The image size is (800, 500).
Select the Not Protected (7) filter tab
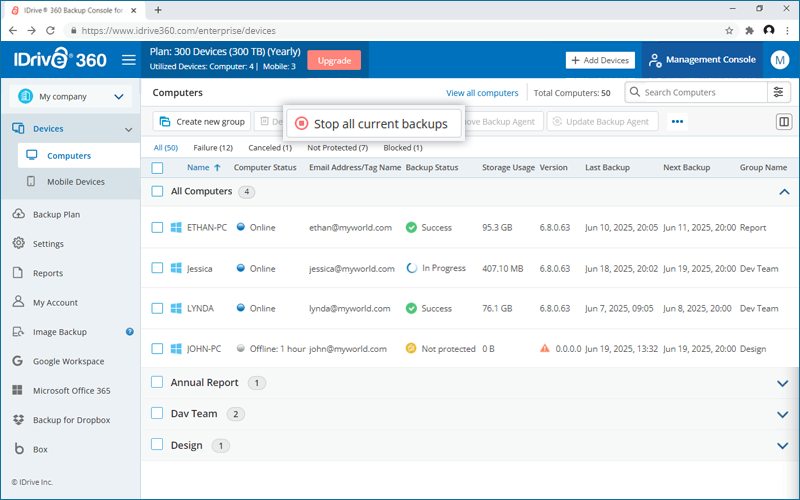coord(337,148)
